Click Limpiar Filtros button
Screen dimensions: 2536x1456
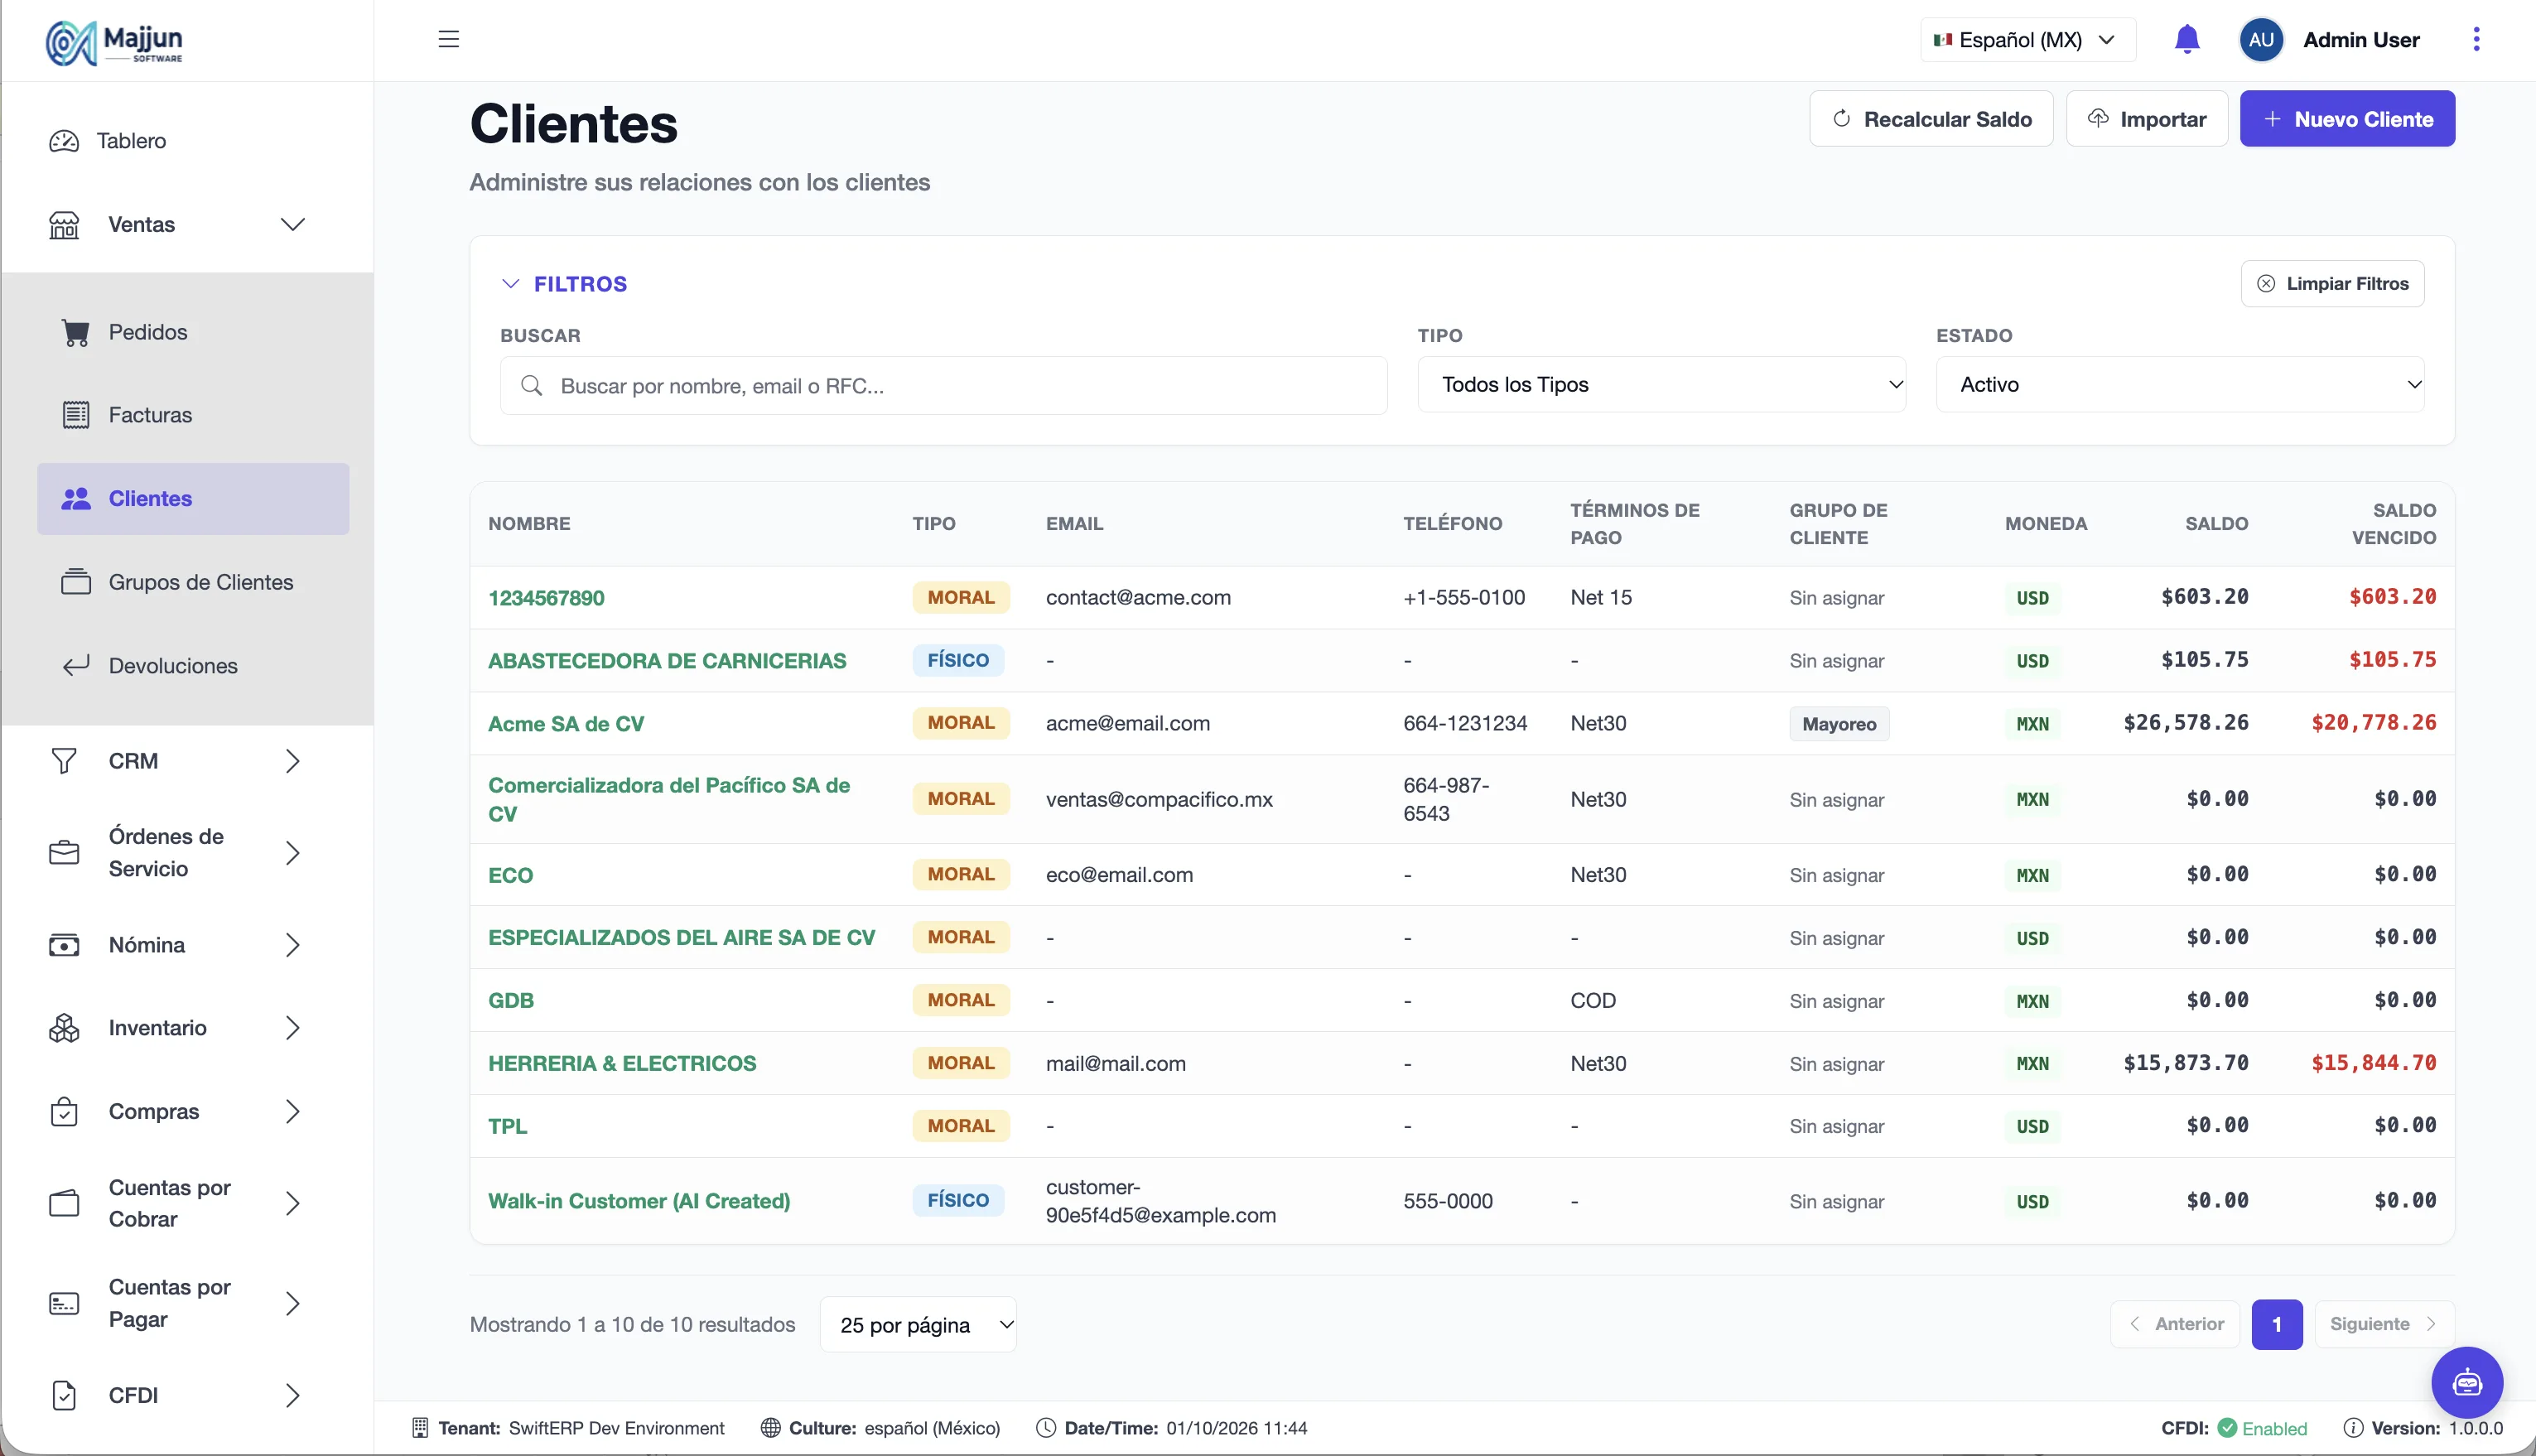[x=2331, y=284]
